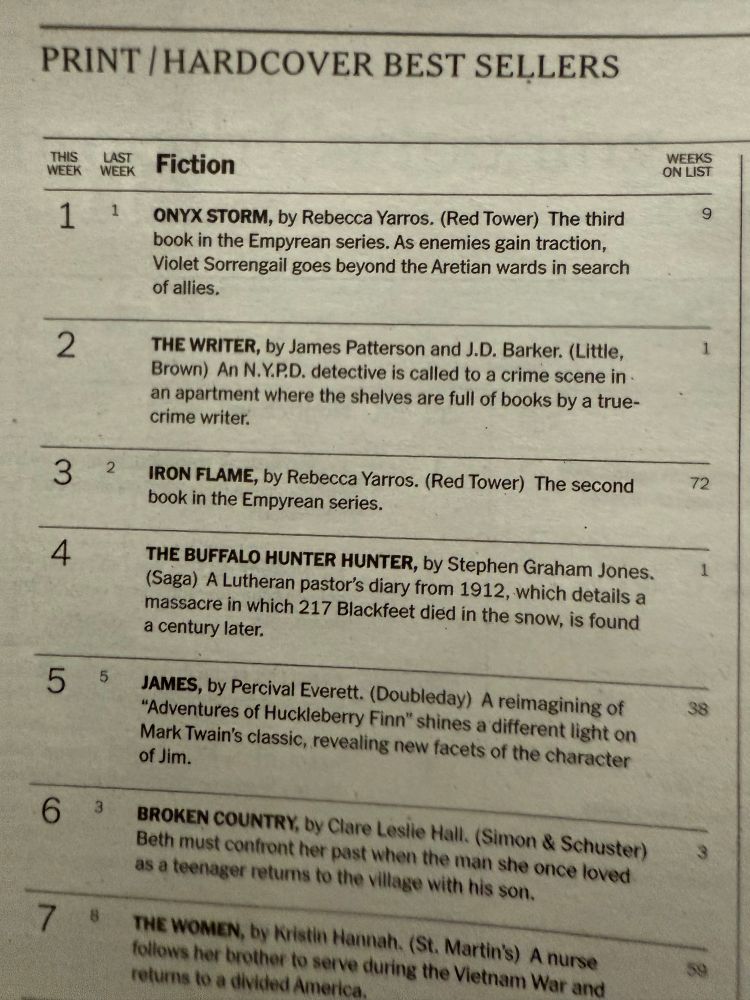Image resolution: width=750 pixels, height=1000 pixels.
Task: Click the WEEKS ON LIST column header
Action: click(687, 165)
